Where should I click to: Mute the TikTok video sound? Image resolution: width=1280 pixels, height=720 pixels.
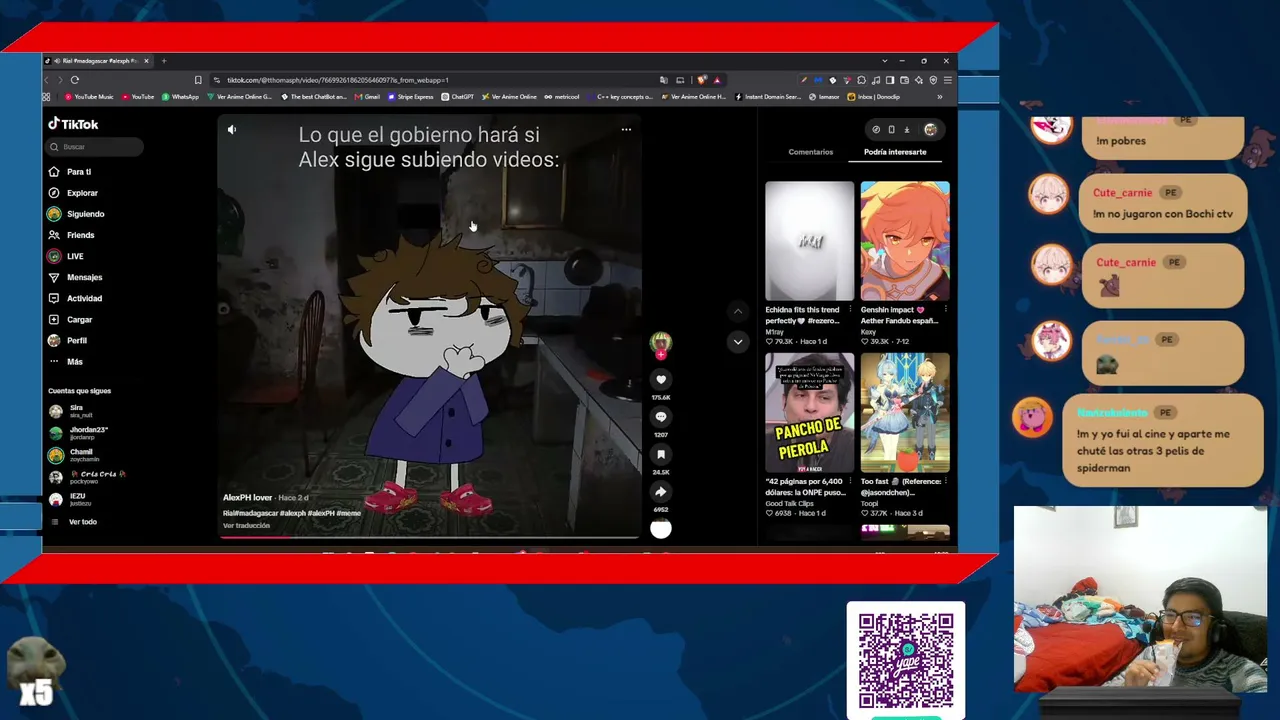232,129
